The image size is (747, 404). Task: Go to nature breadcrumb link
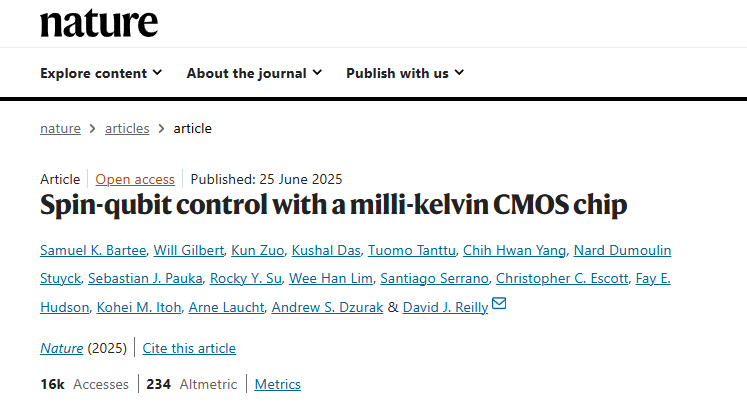coord(60,128)
